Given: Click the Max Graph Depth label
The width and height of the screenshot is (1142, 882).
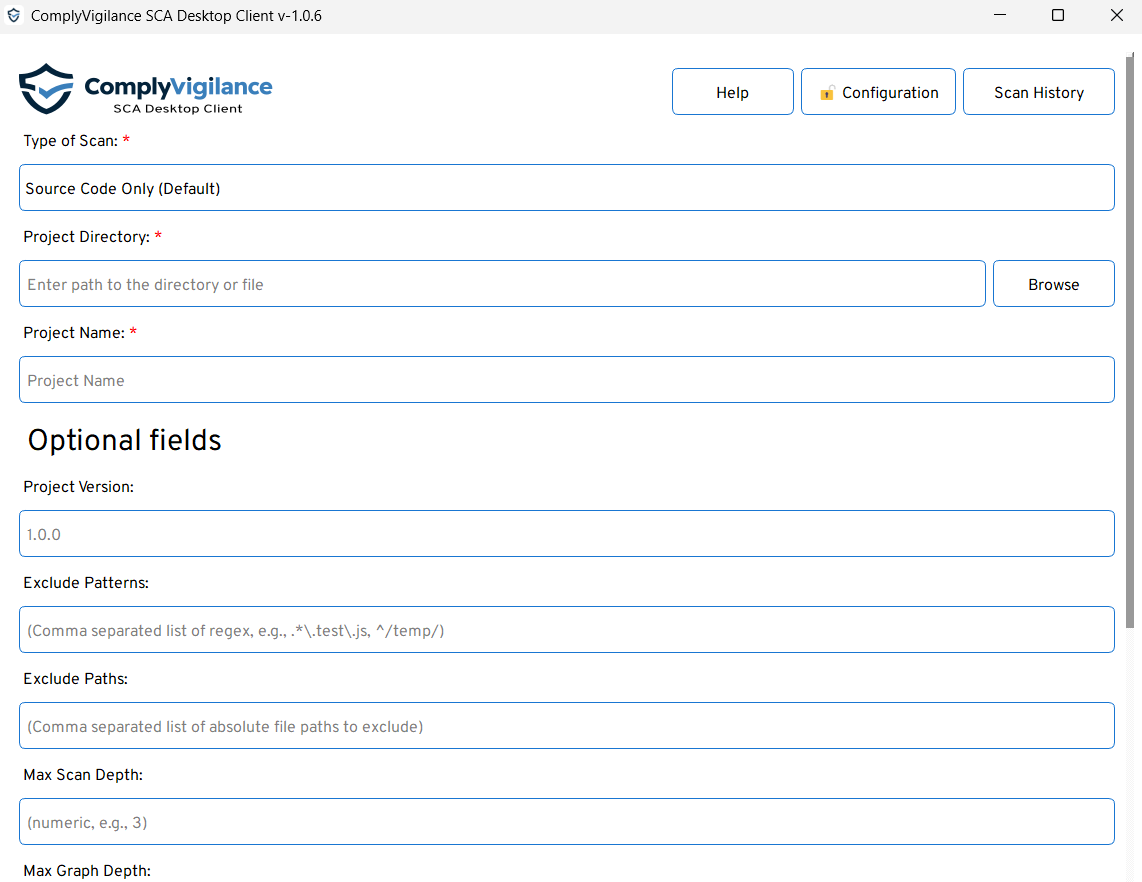Looking at the screenshot, I should (x=87, y=871).
